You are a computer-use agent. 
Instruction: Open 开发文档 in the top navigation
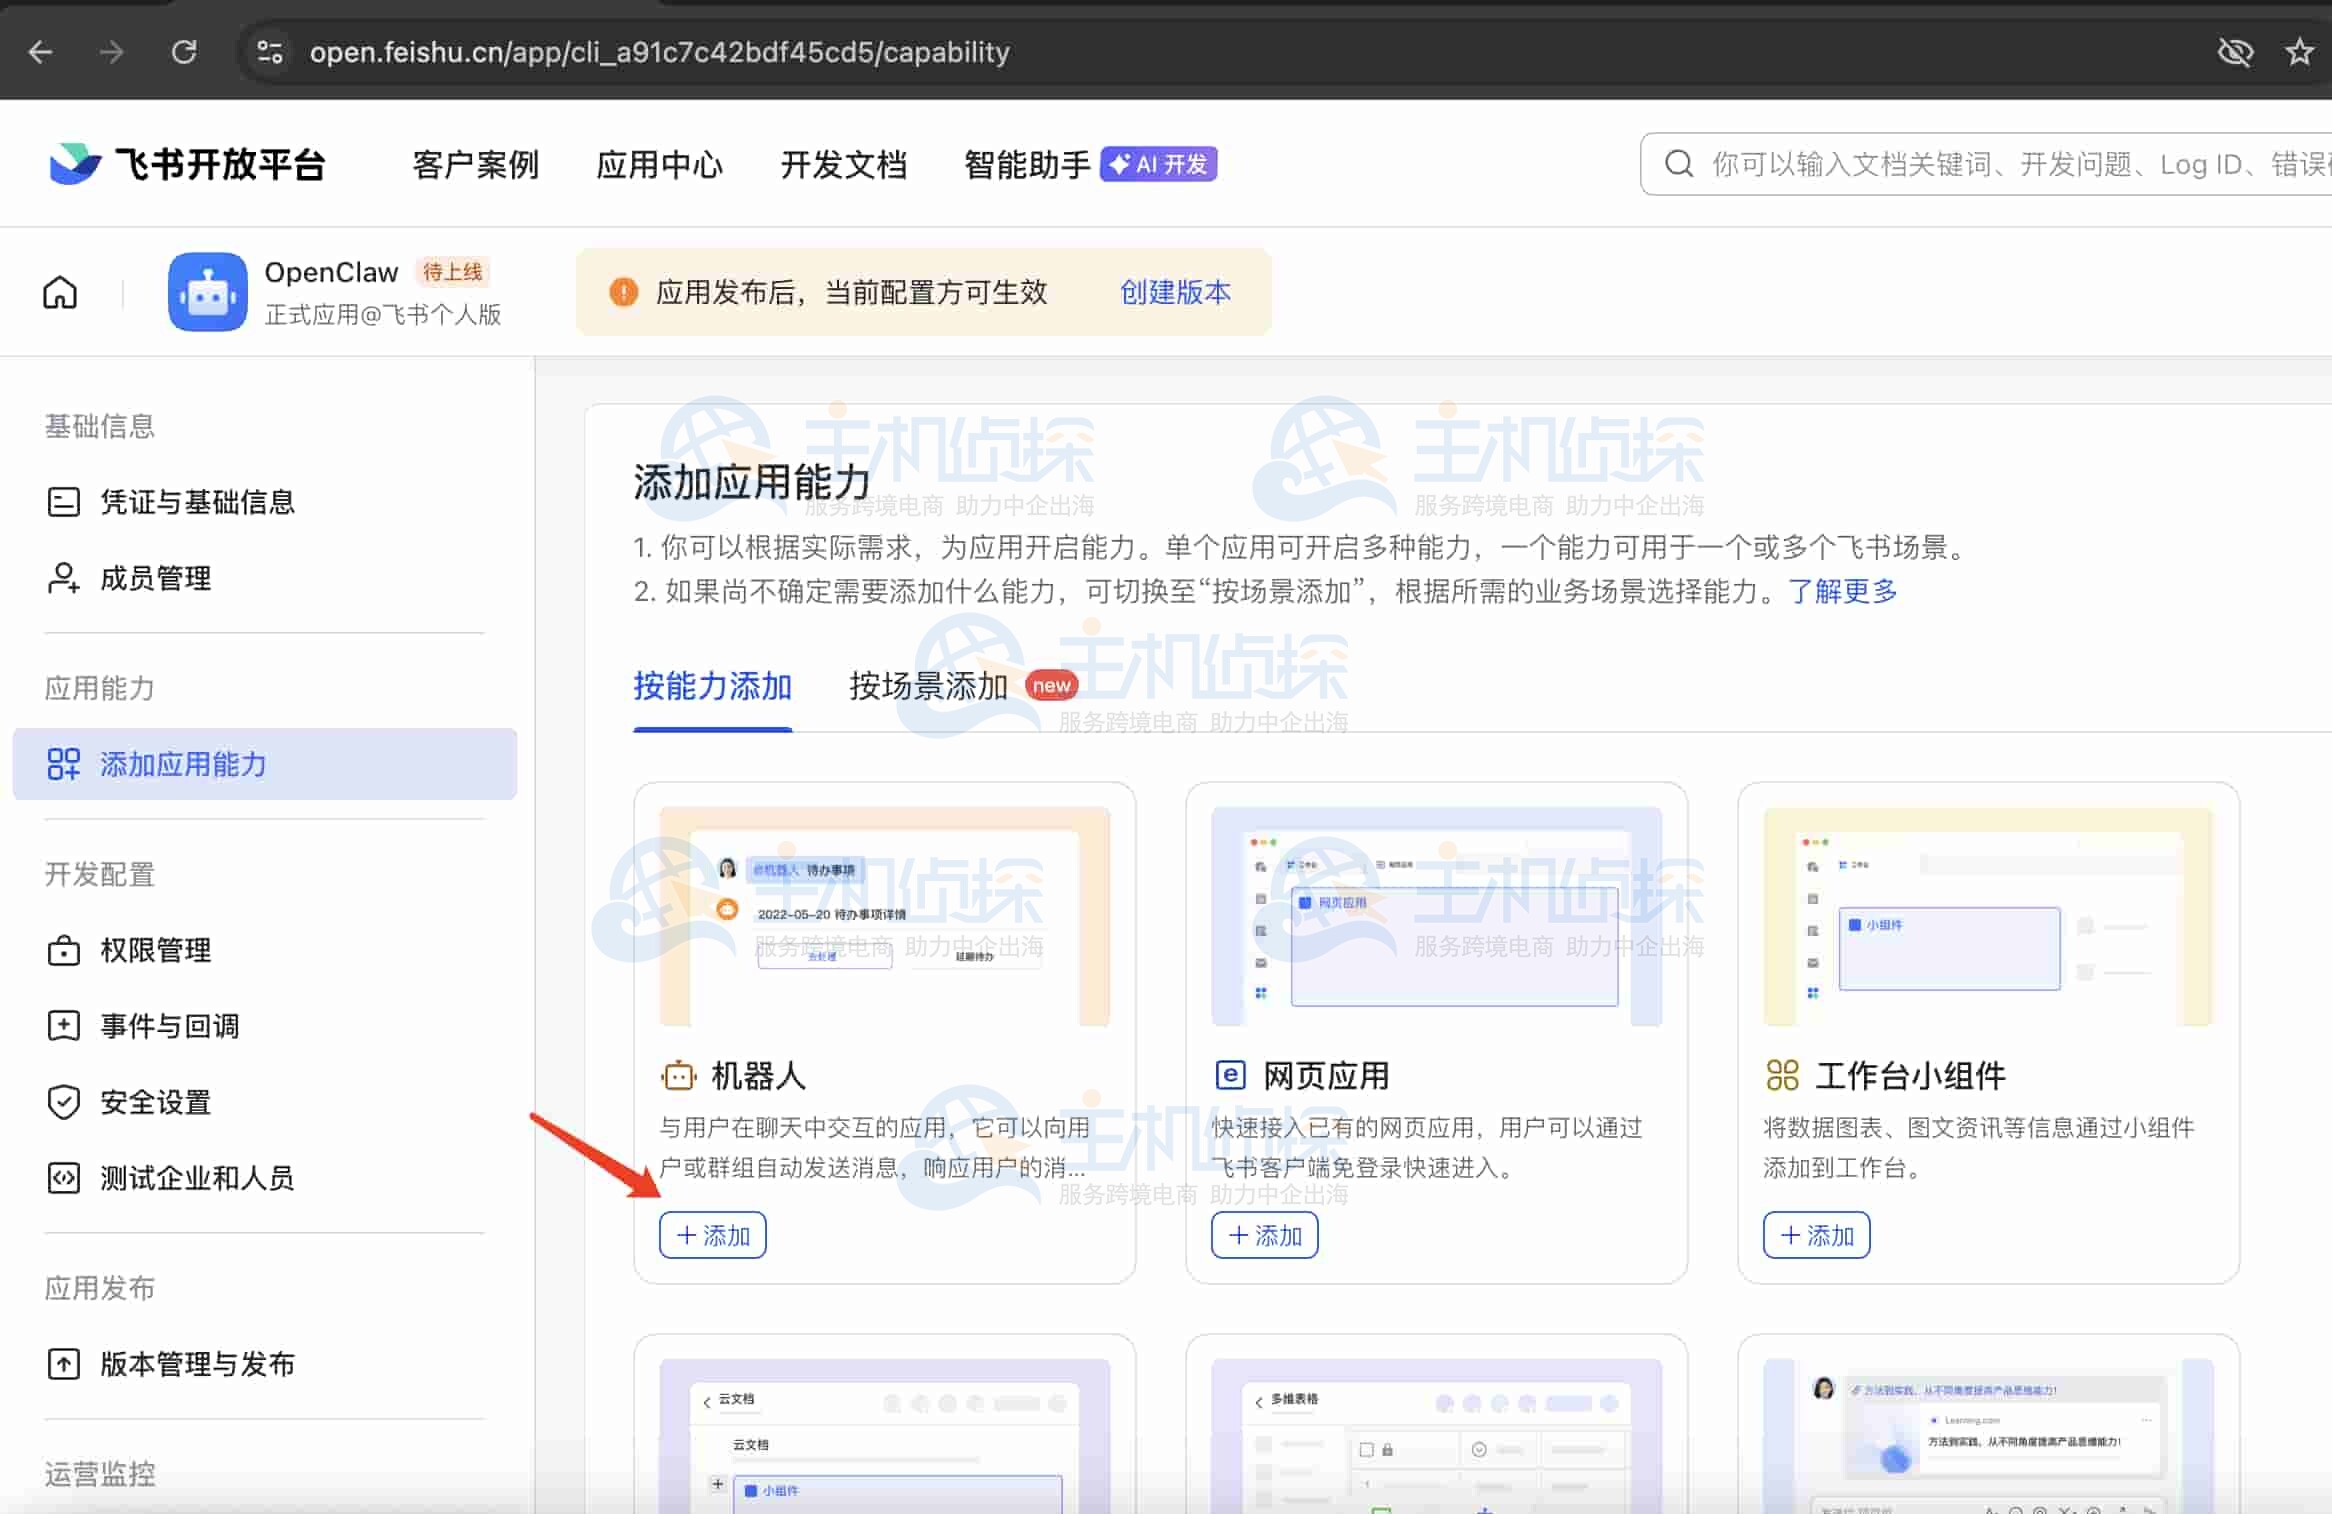click(843, 164)
